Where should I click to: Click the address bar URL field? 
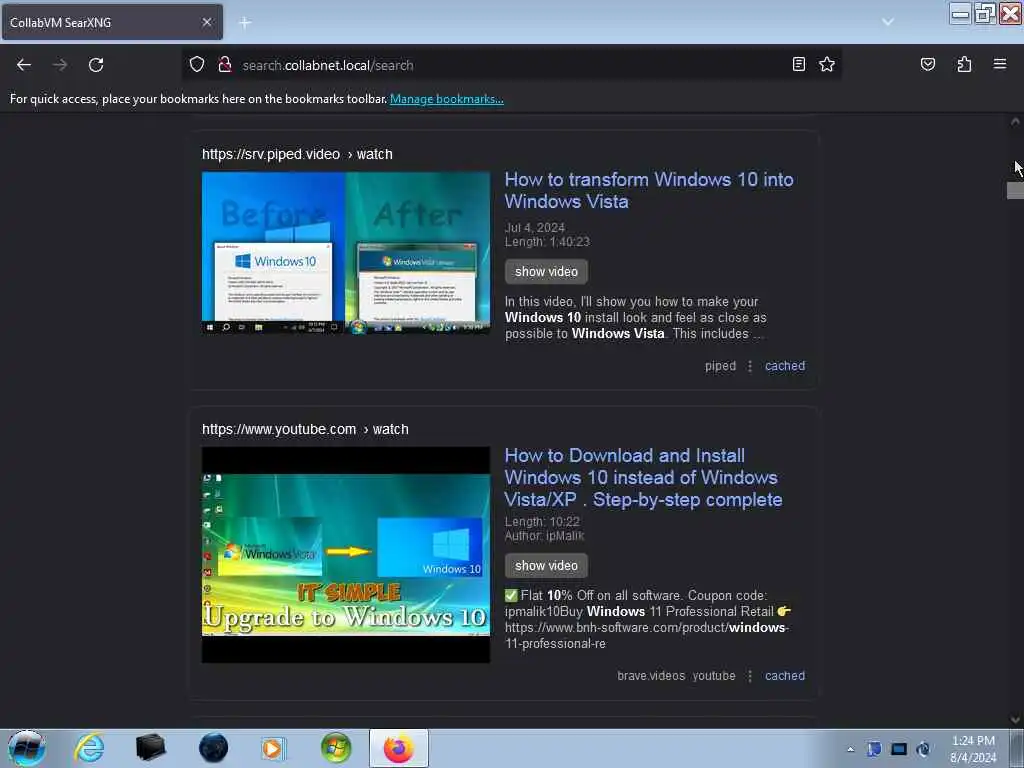tap(513, 65)
